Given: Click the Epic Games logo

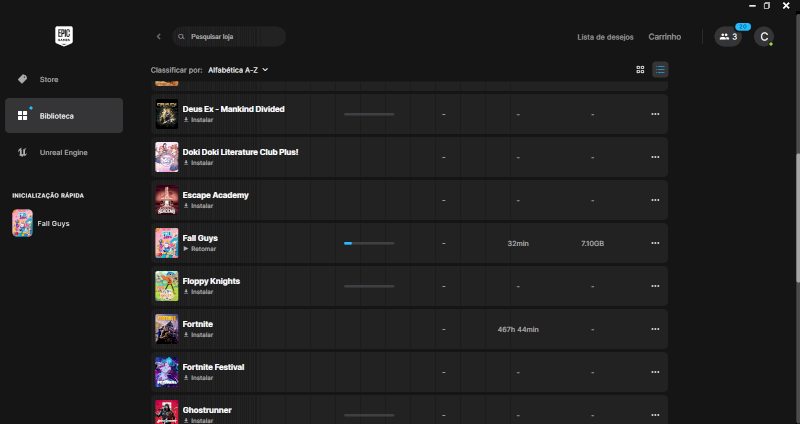Looking at the screenshot, I should pyautogui.click(x=66, y=37).
